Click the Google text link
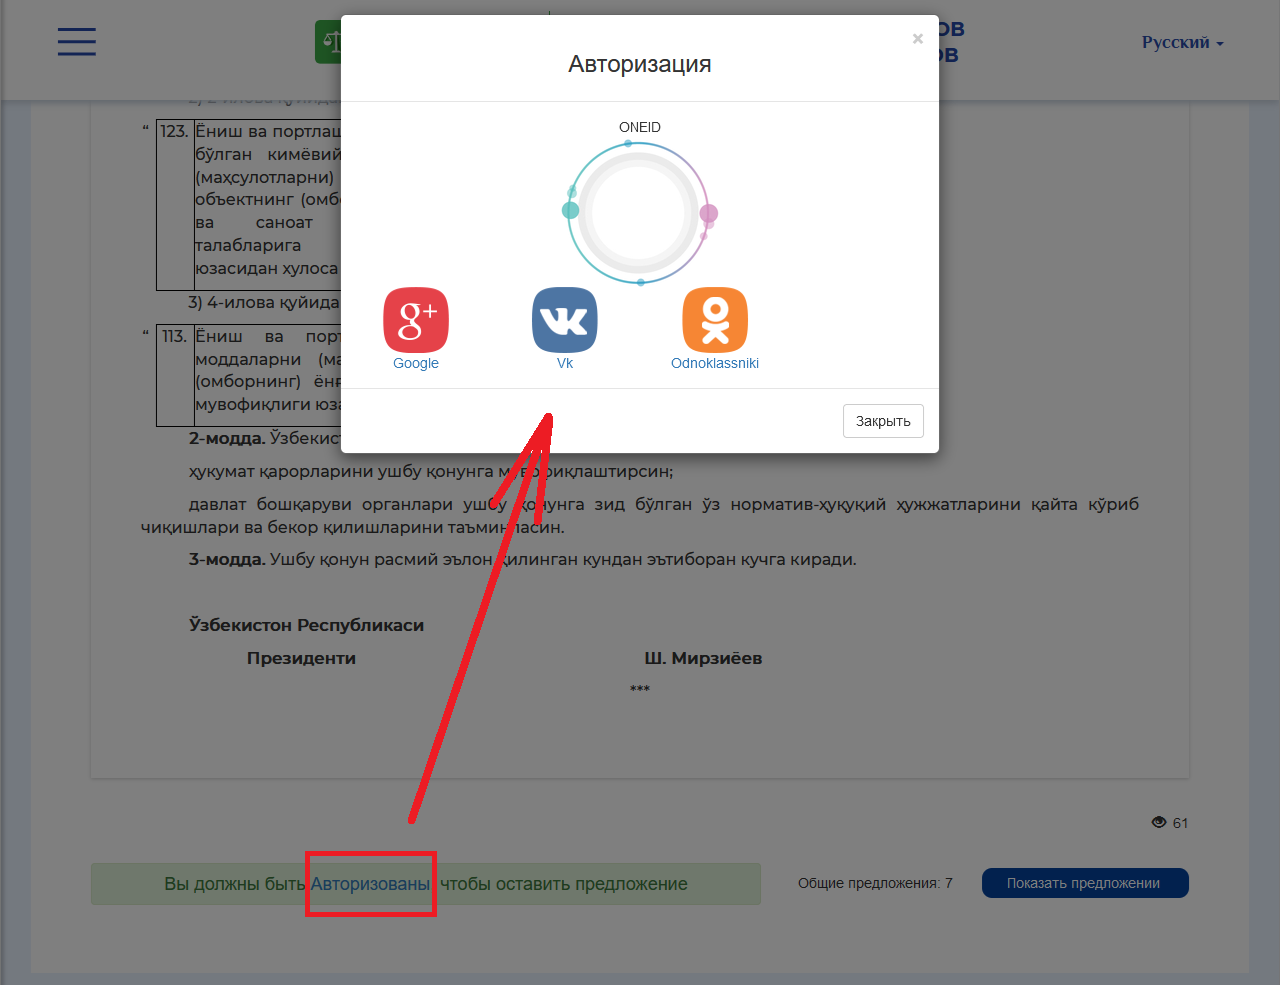The width and height of the screenshot is (1280, 985). pyautogui.click(x=416, y=363)
